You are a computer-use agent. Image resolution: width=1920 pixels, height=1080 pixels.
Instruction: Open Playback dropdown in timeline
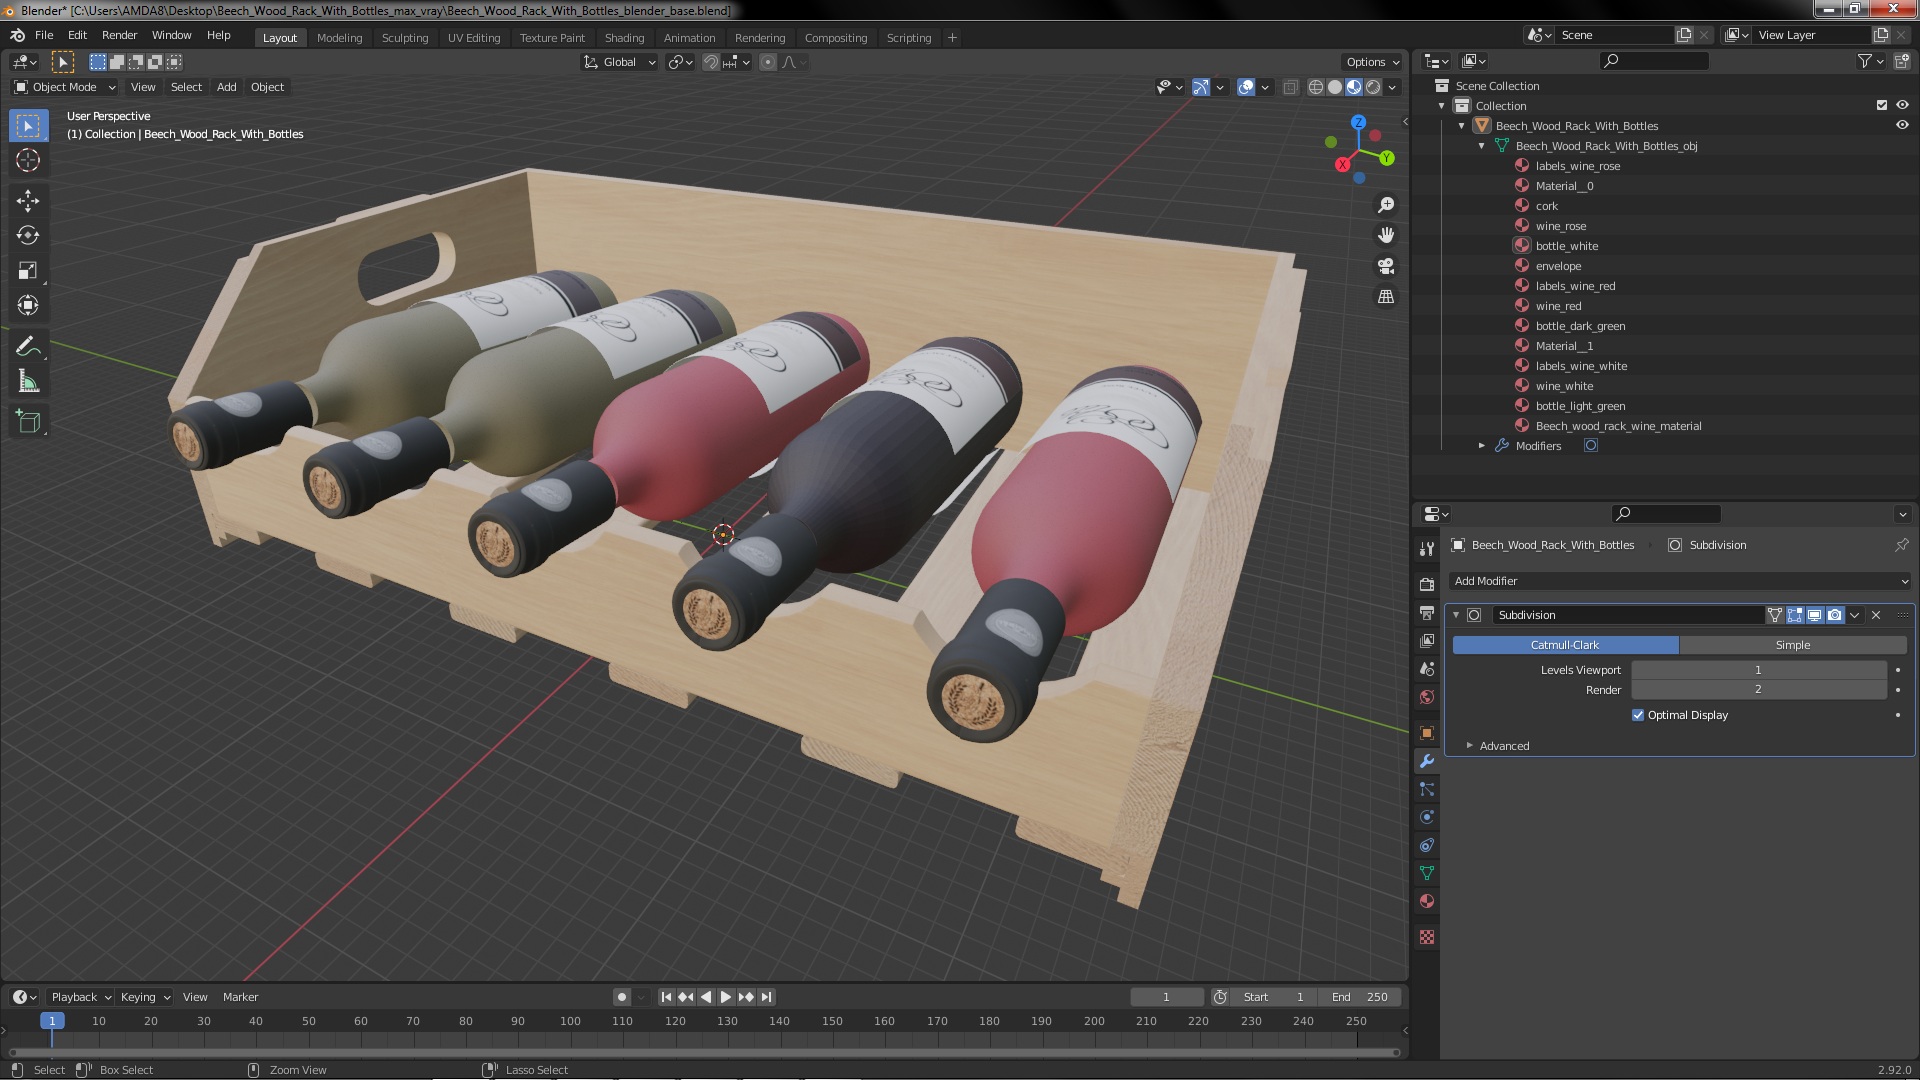pos(80,997)
